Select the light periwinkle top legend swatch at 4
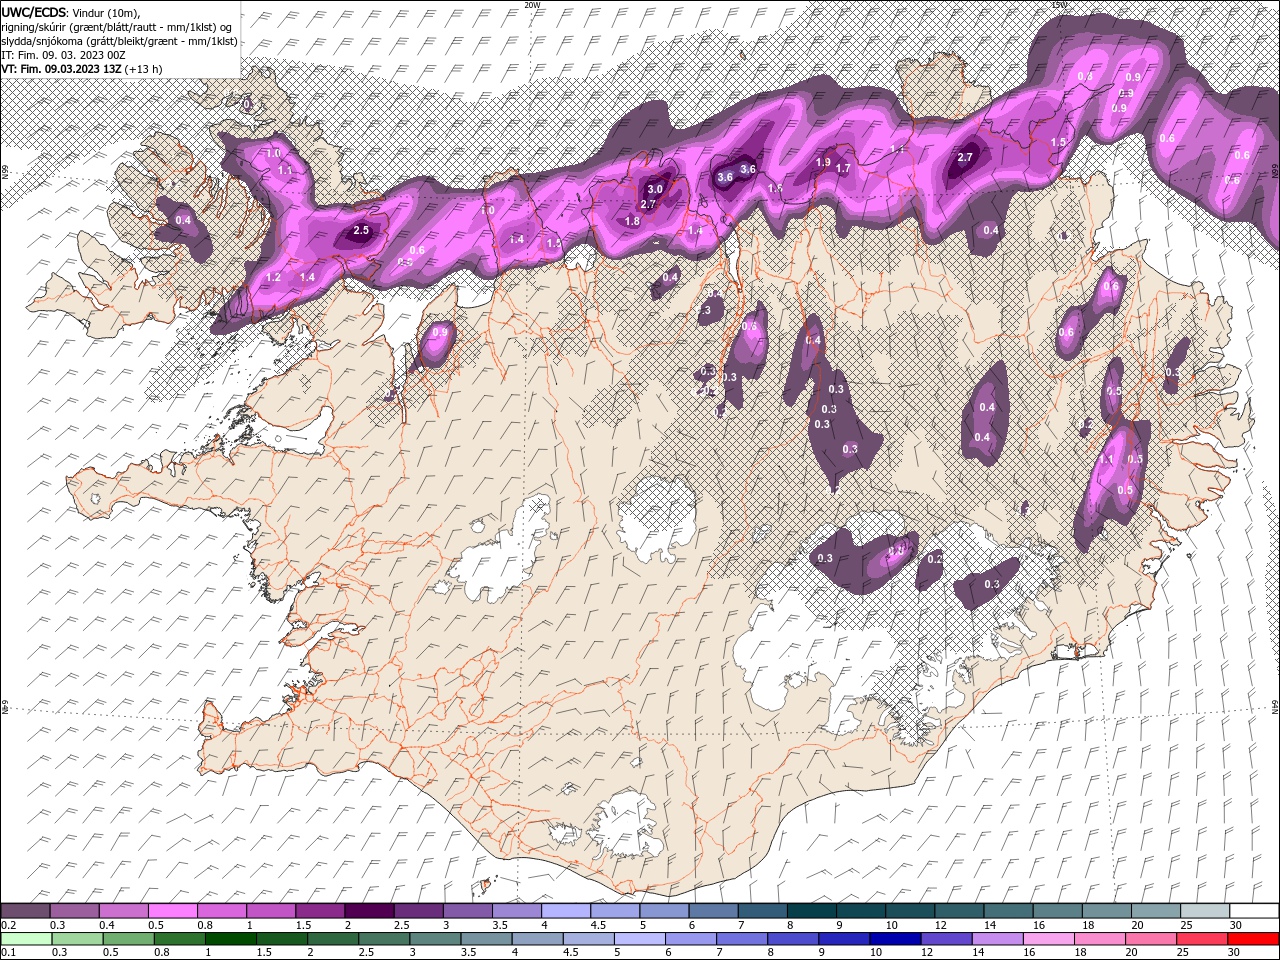1280x960 pixels. pos(565,911)
